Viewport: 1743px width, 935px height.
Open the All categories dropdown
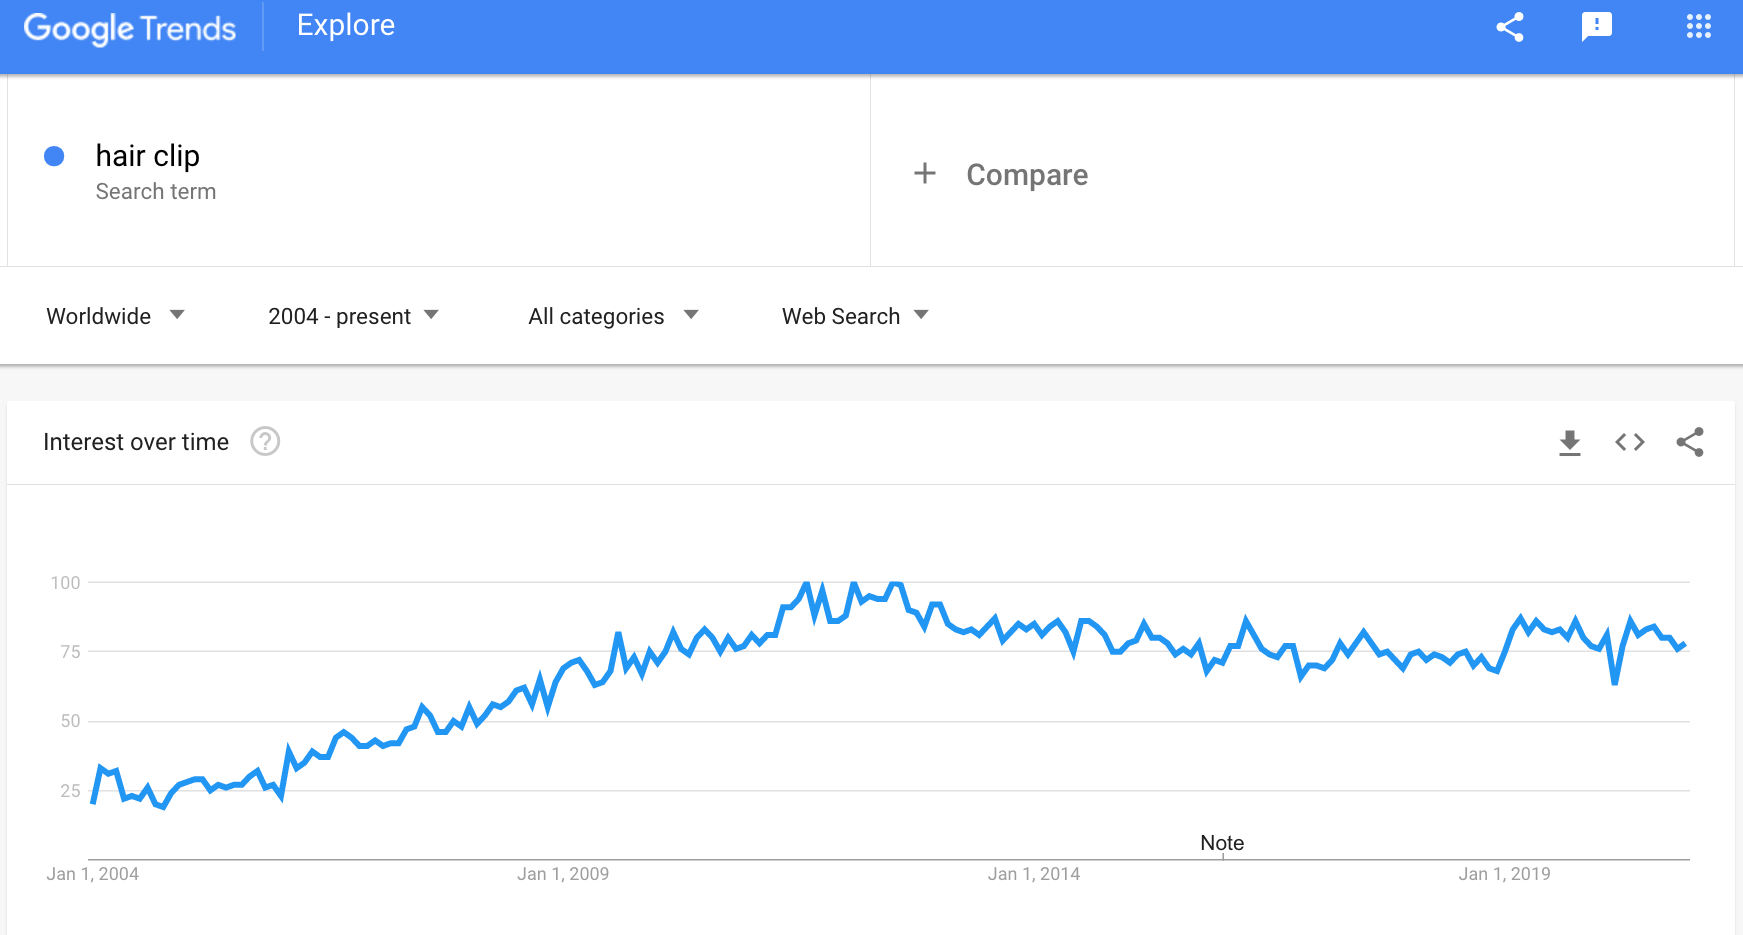(x=613, y=316)
